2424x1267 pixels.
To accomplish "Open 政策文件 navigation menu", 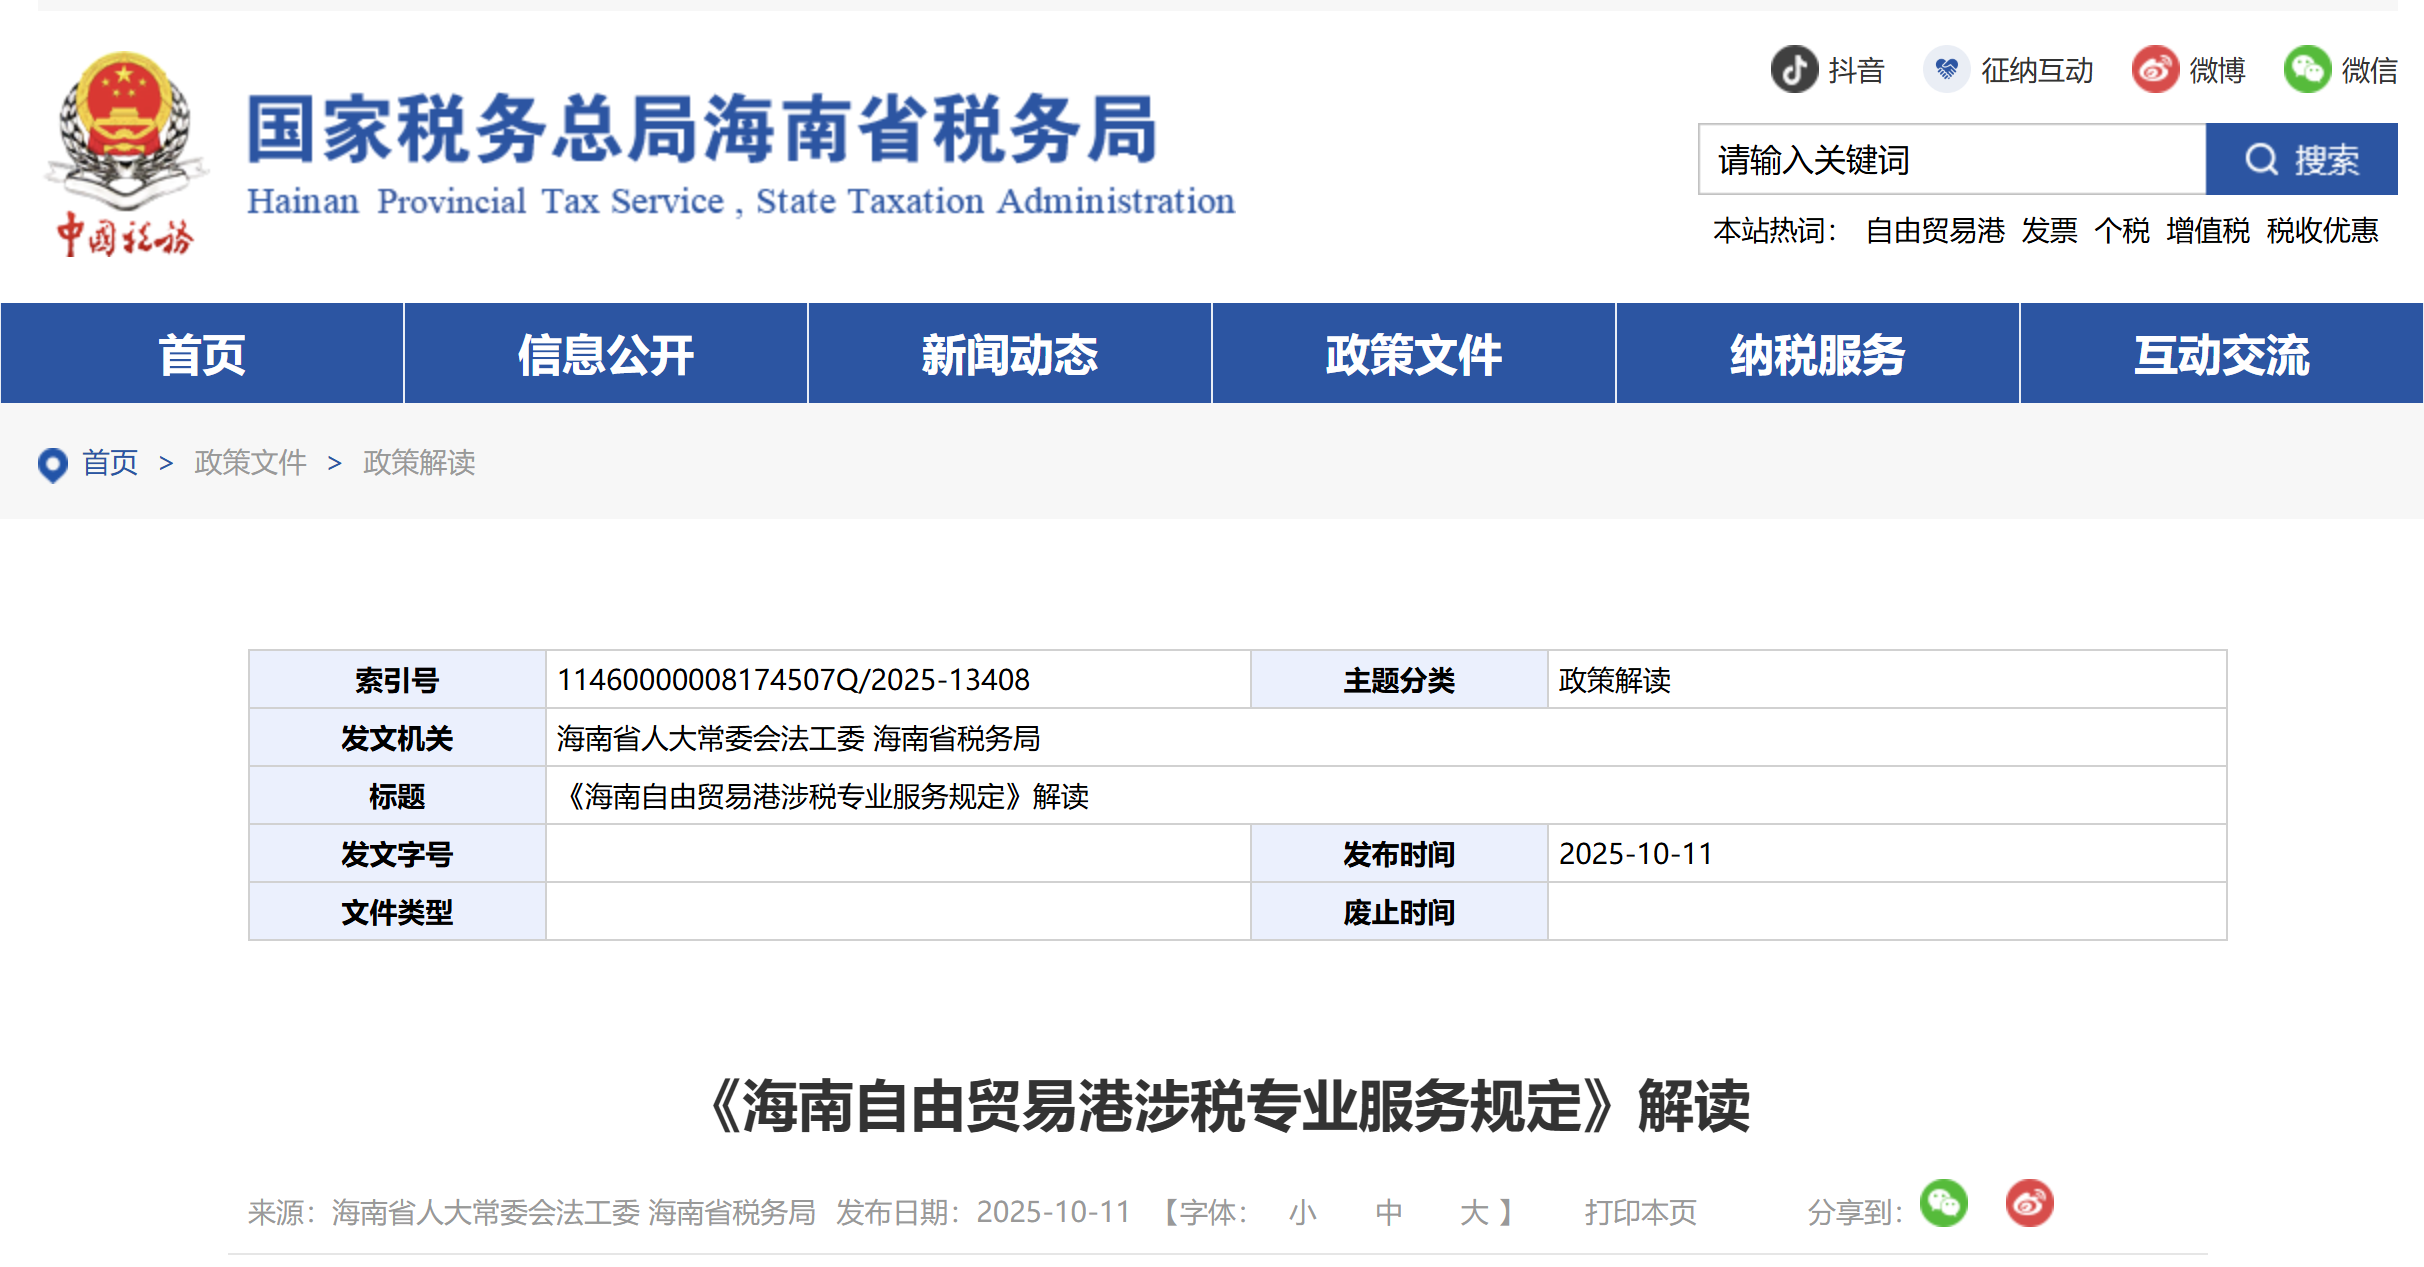I will point(1414,354).
